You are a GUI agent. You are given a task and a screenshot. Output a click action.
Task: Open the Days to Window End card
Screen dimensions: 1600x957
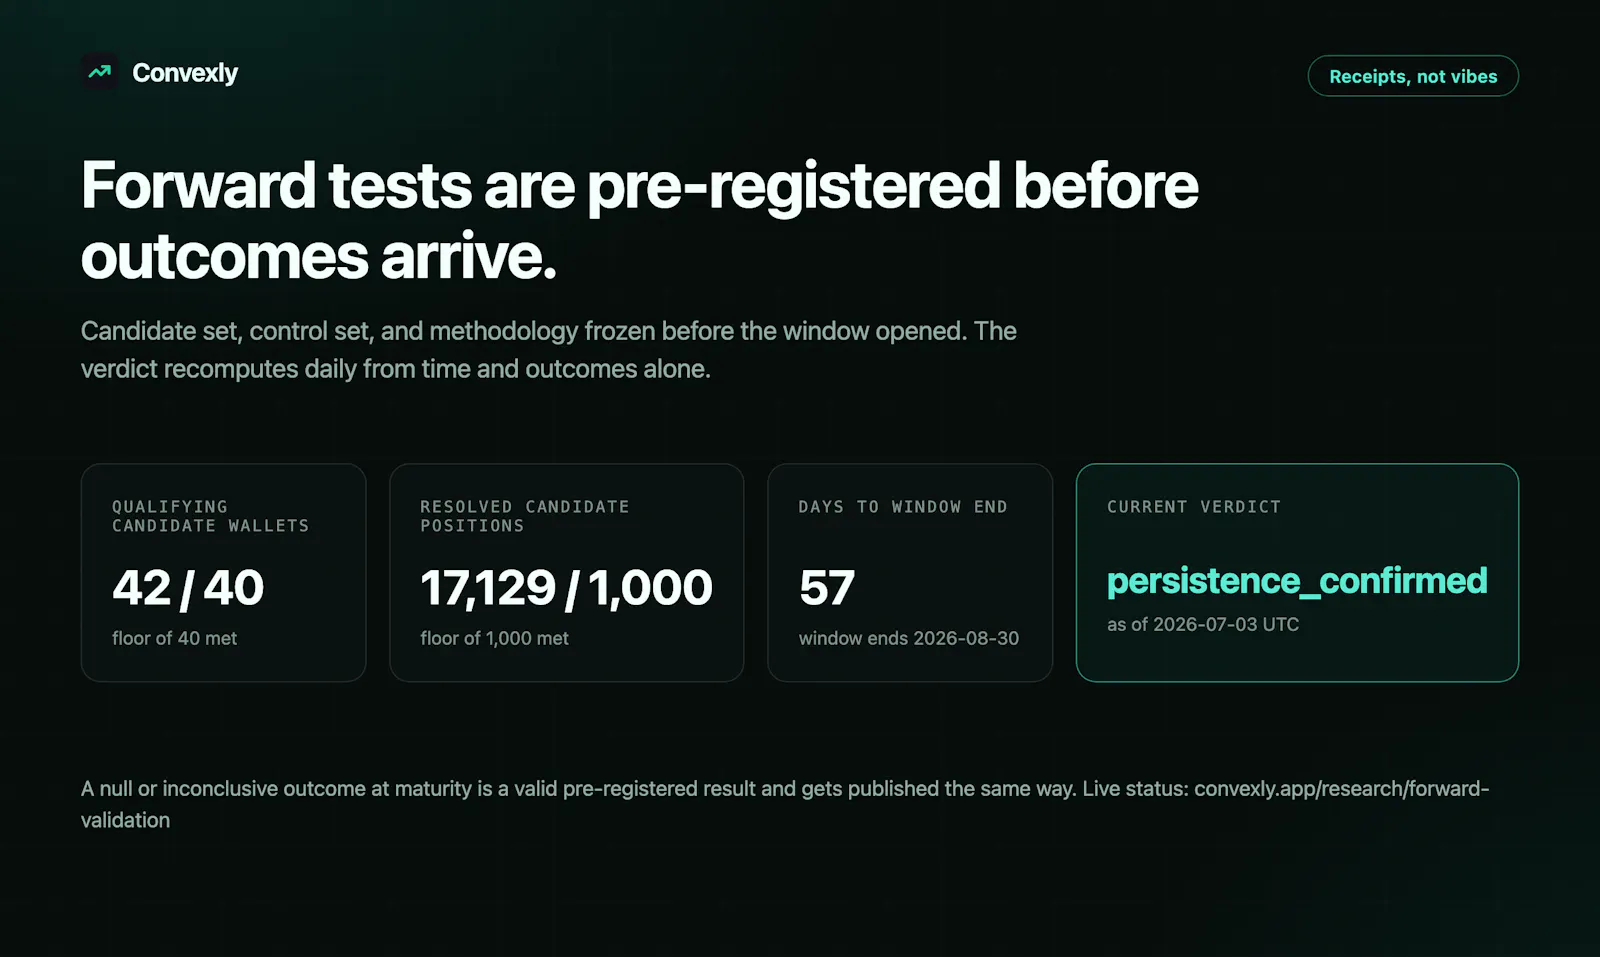[x=910, y=573]
